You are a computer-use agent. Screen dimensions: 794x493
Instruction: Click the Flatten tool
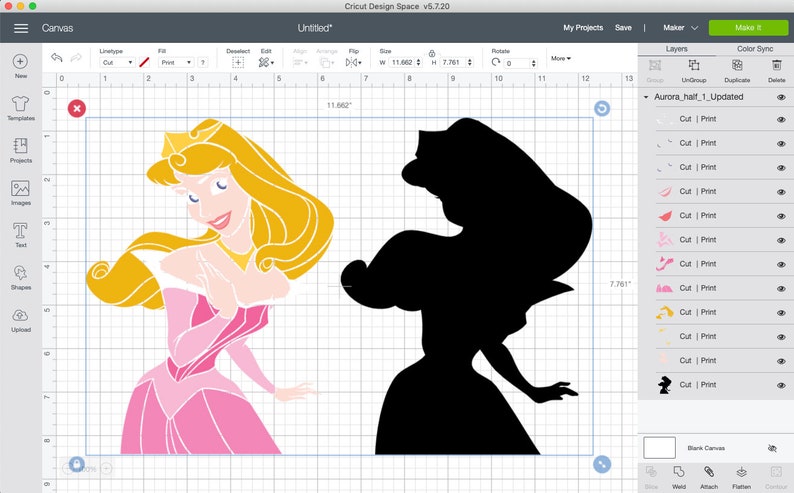[741, 478]
